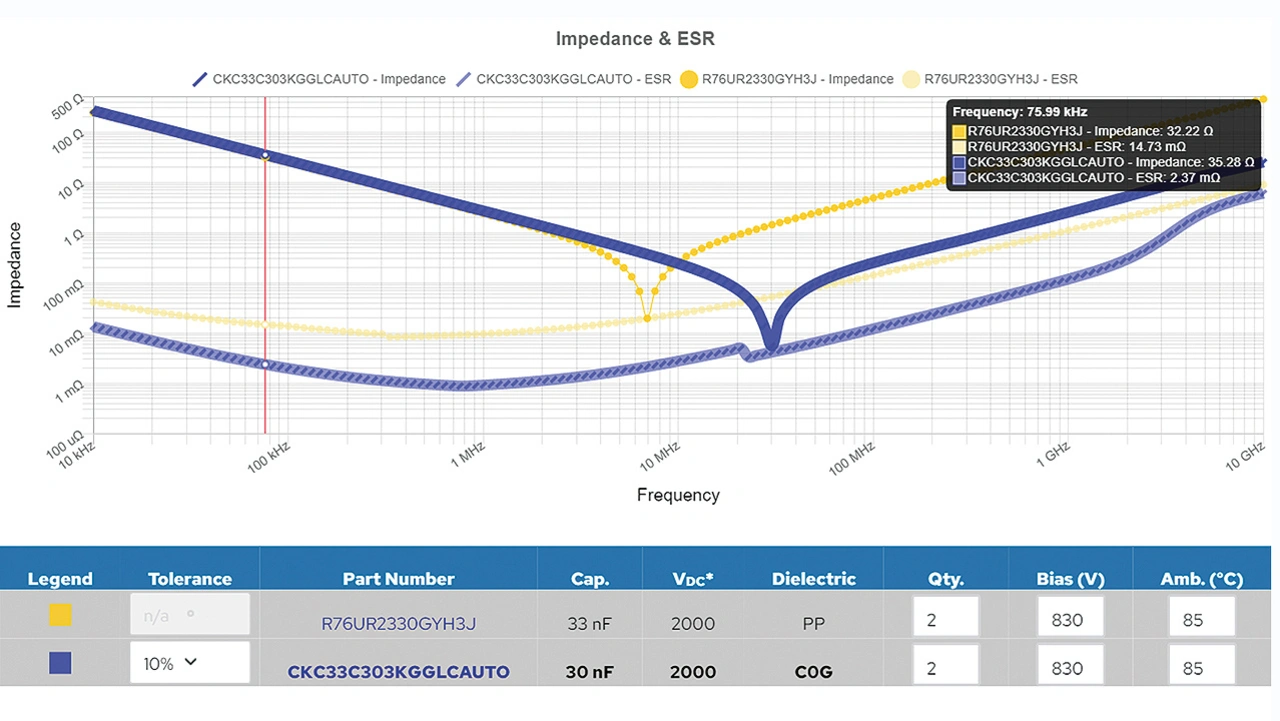Click the yellow legend swatch in table

click(60, 616)
